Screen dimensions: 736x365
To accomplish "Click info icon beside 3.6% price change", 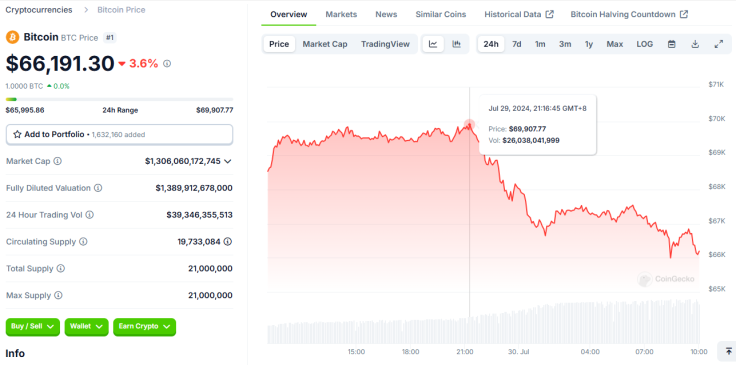I will click(167, 64).
